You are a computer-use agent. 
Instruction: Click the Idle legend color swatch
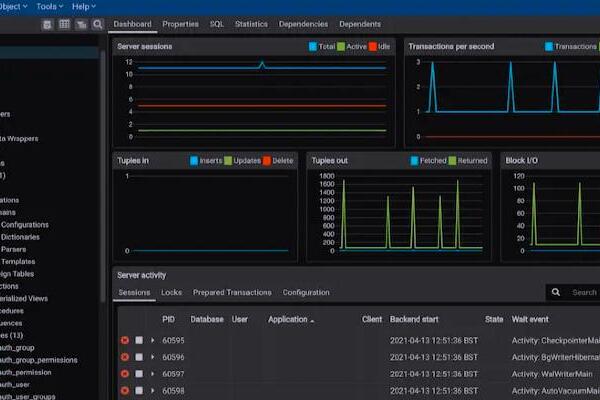(x=371, y=46)
